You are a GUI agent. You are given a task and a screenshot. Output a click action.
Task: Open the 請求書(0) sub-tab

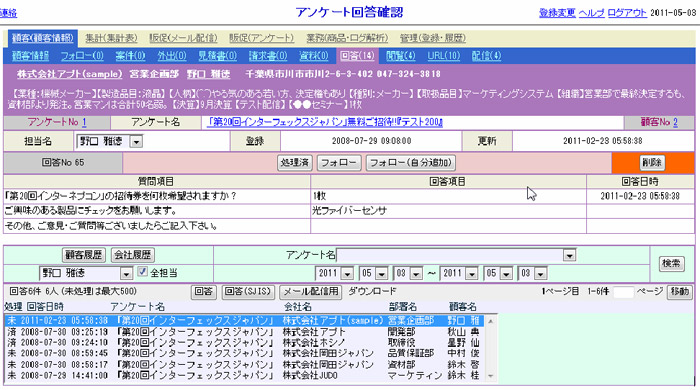pyautogui.click(x=268, y=56)
